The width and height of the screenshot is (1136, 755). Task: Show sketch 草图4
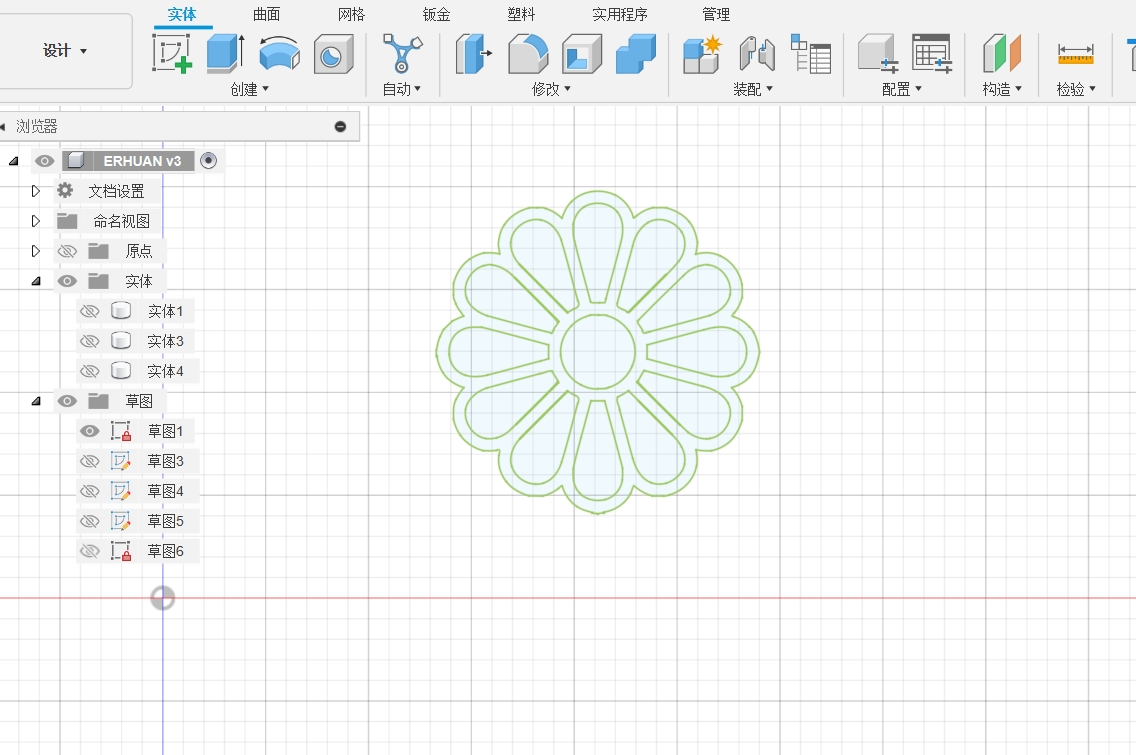coord(89,491)
